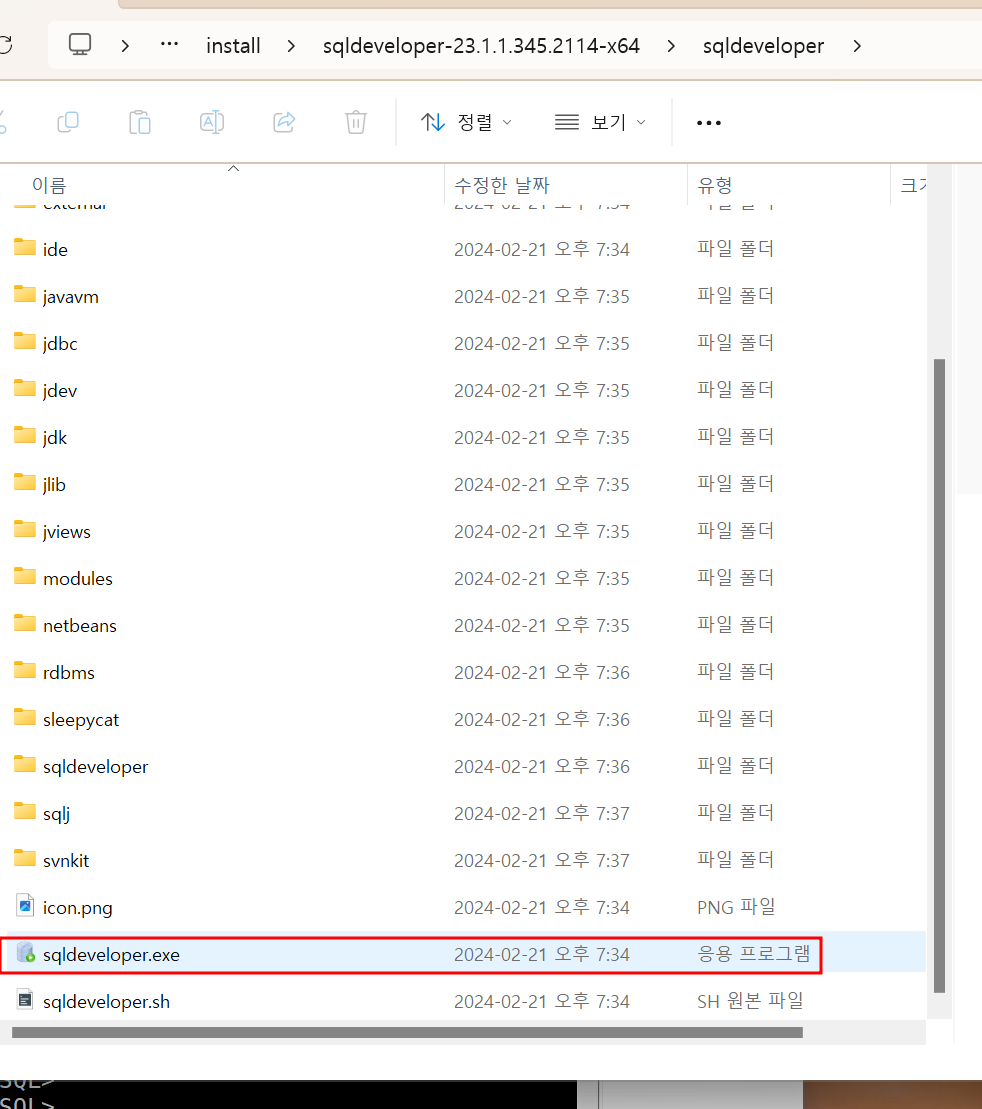Select the jdev folder icon
Image resolution: width=982 pixels, height=1109 pixels.
point(25,388)
